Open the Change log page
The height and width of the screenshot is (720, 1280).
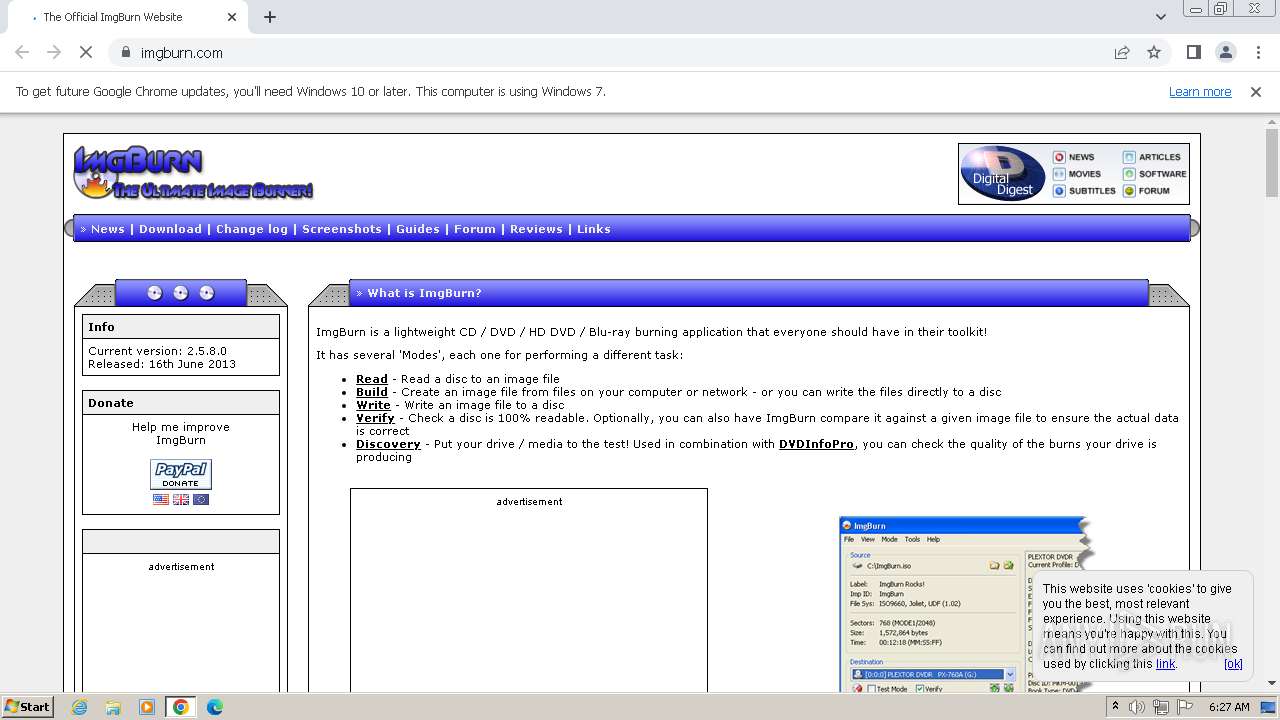(252, 229)
